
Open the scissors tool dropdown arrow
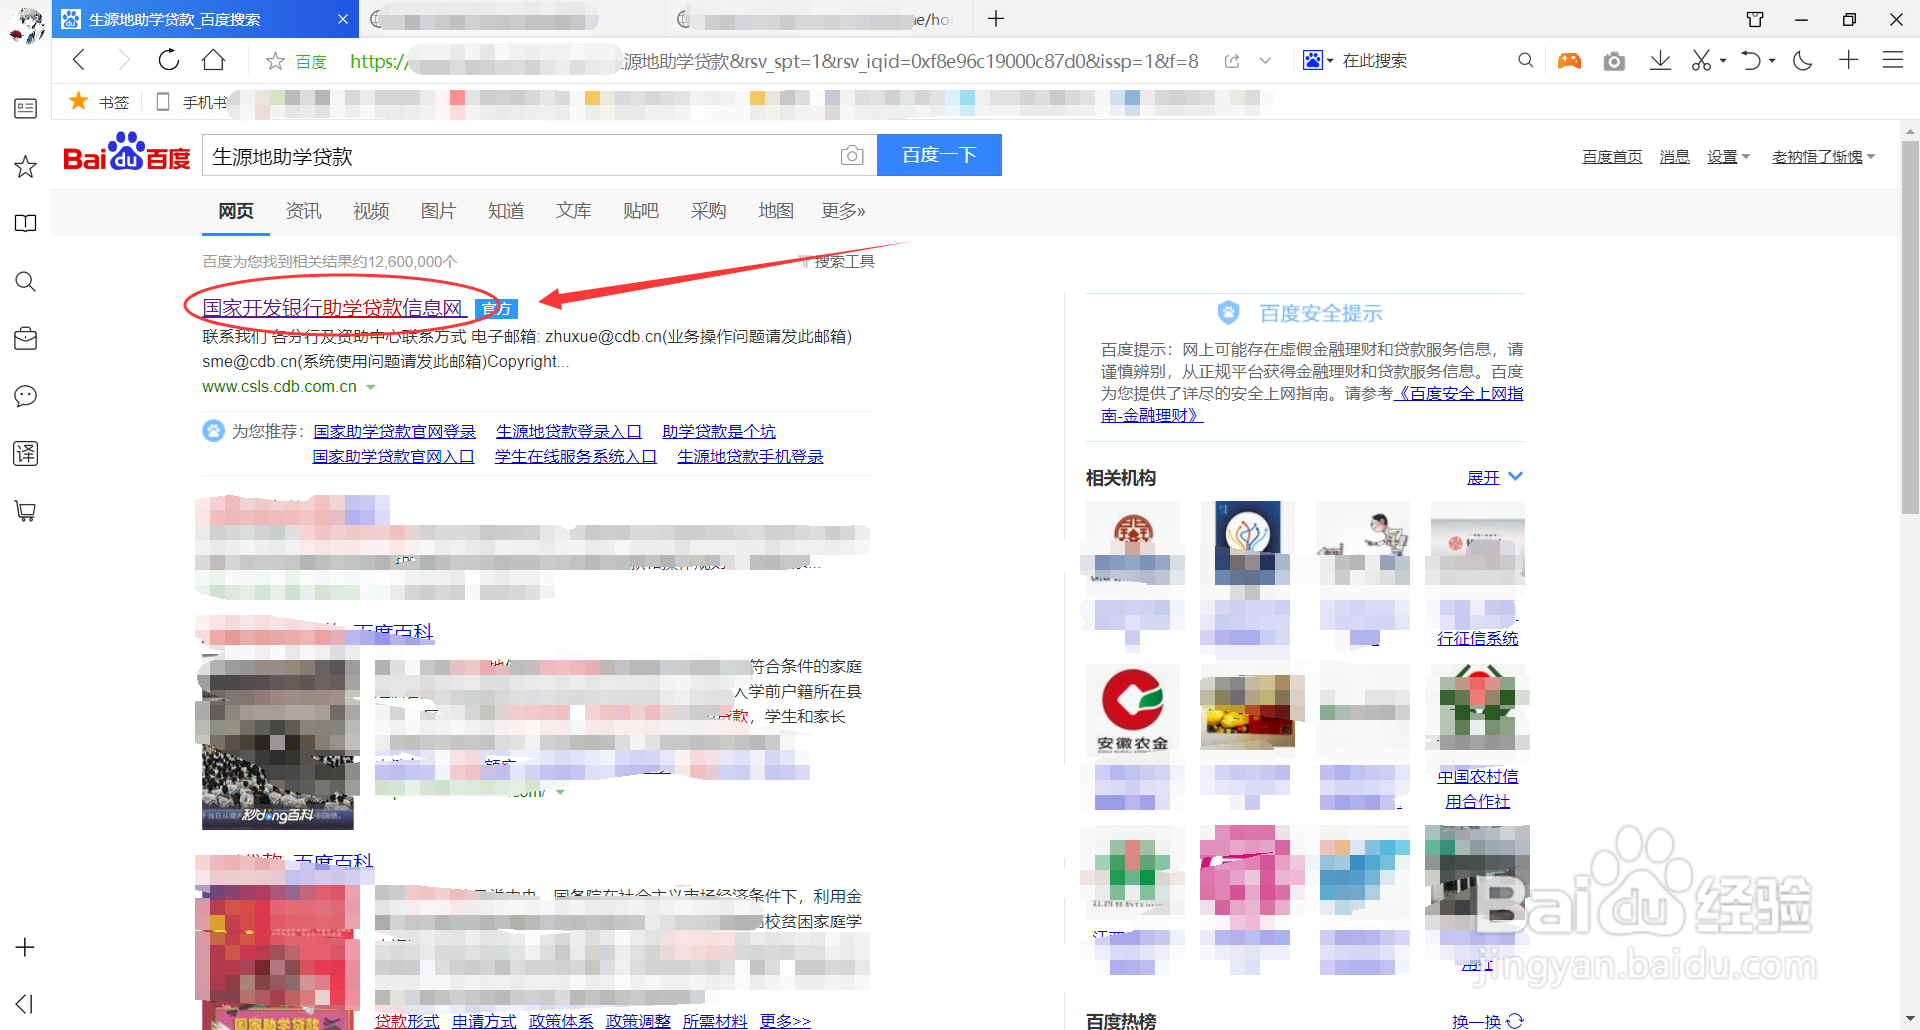1723,61
